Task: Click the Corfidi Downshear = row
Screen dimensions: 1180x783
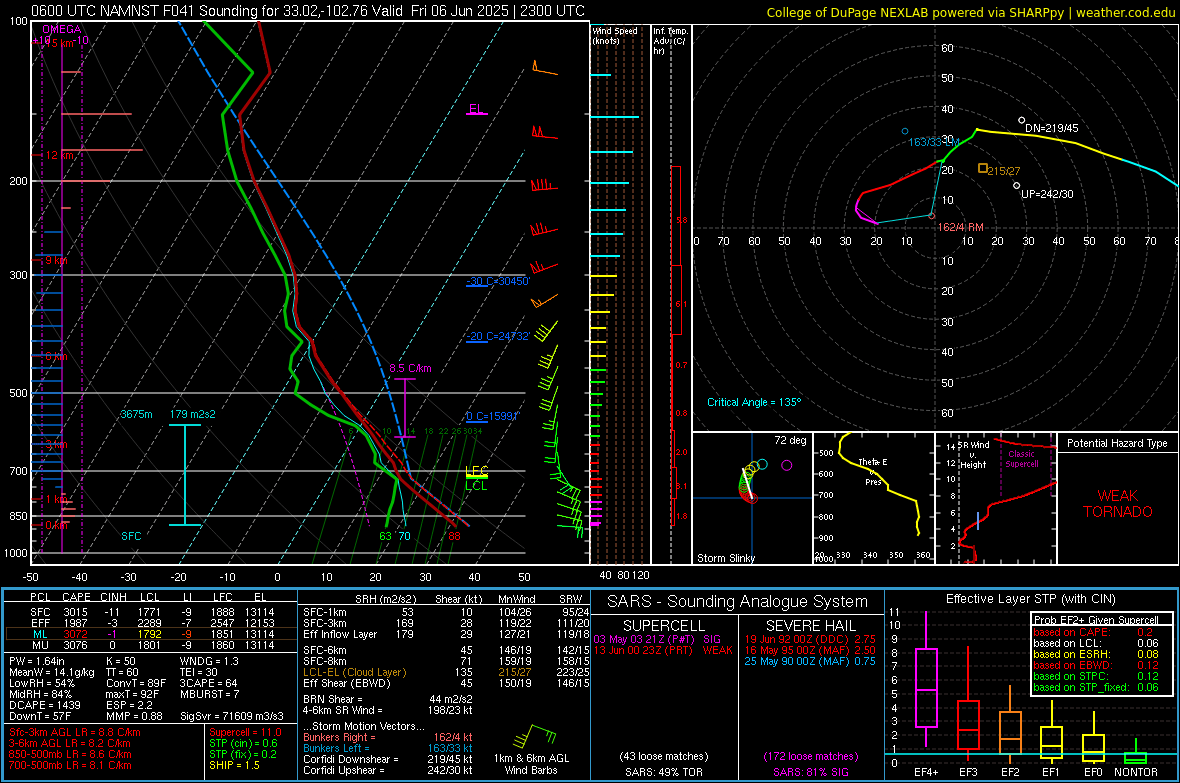Action: click(x=388, y=759)
